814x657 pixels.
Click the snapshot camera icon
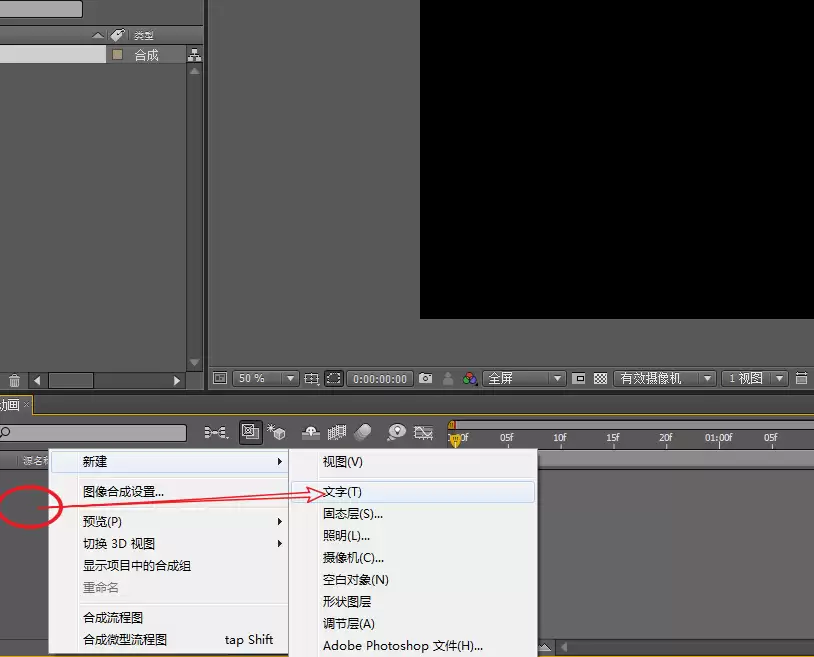pyautogui.click(x=425, y=378)
